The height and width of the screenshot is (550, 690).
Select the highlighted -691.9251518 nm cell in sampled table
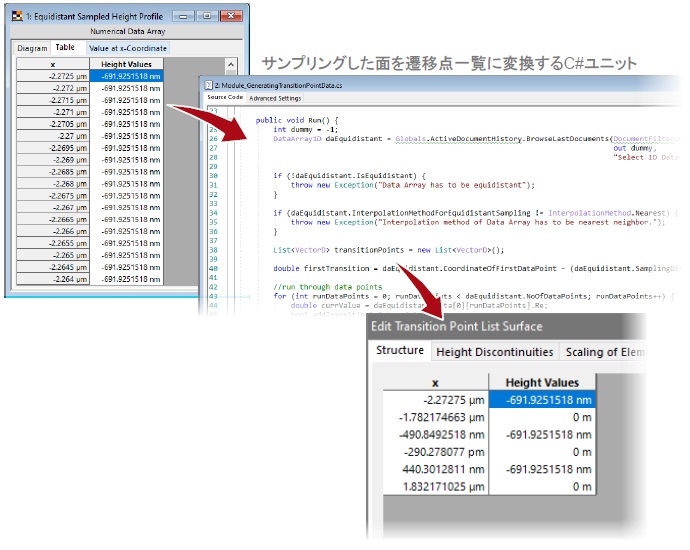126,76
